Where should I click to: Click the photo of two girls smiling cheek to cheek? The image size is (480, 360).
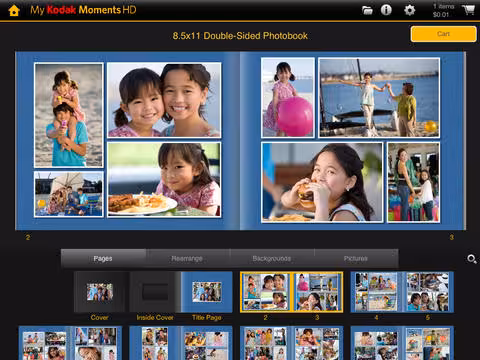[x=164, y=100]
